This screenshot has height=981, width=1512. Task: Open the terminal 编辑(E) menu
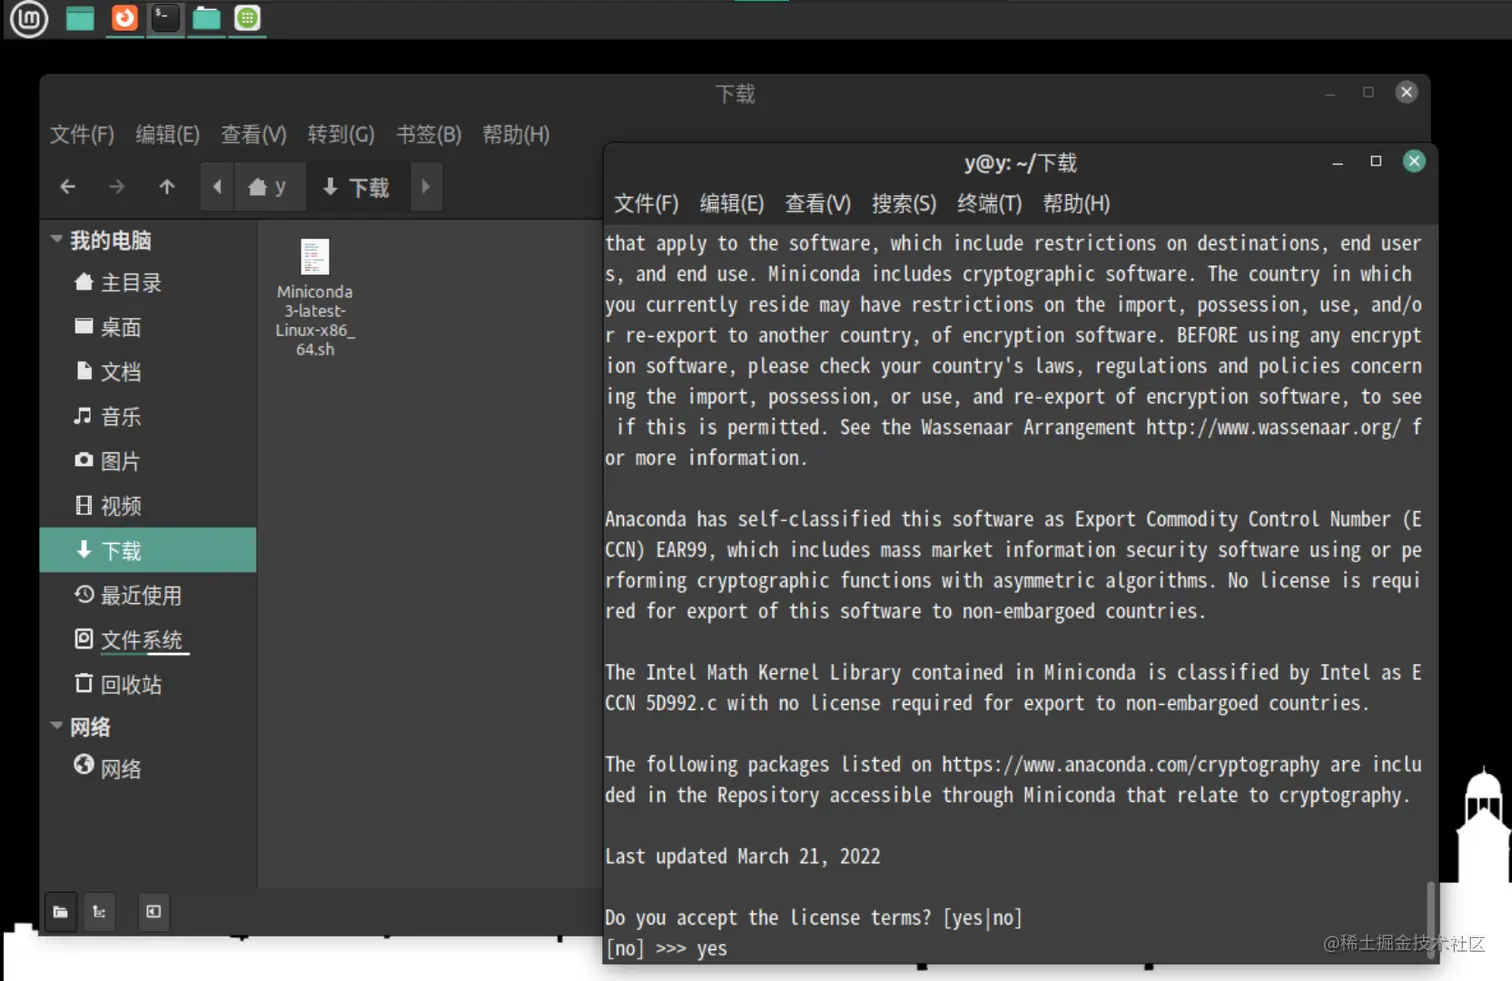point(731,204)
